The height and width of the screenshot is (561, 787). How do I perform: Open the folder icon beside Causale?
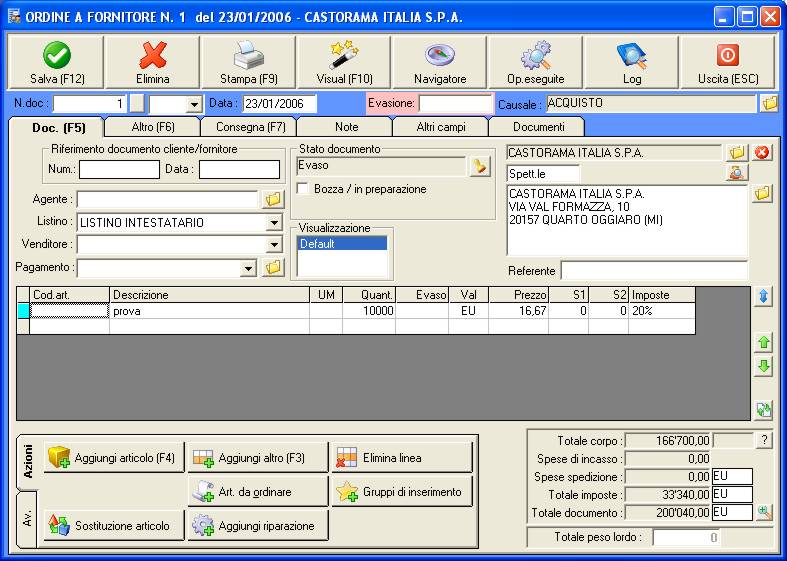(x=768, y=104)
